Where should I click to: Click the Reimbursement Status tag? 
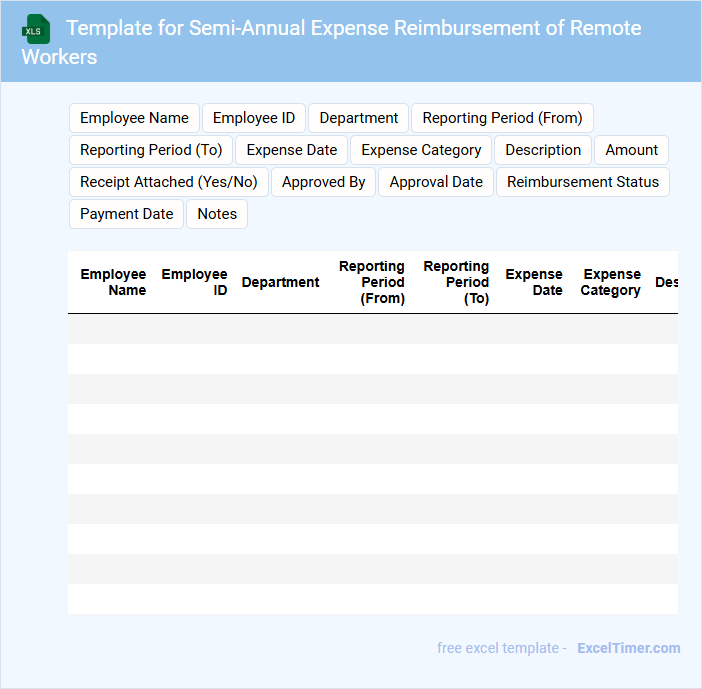583,182
